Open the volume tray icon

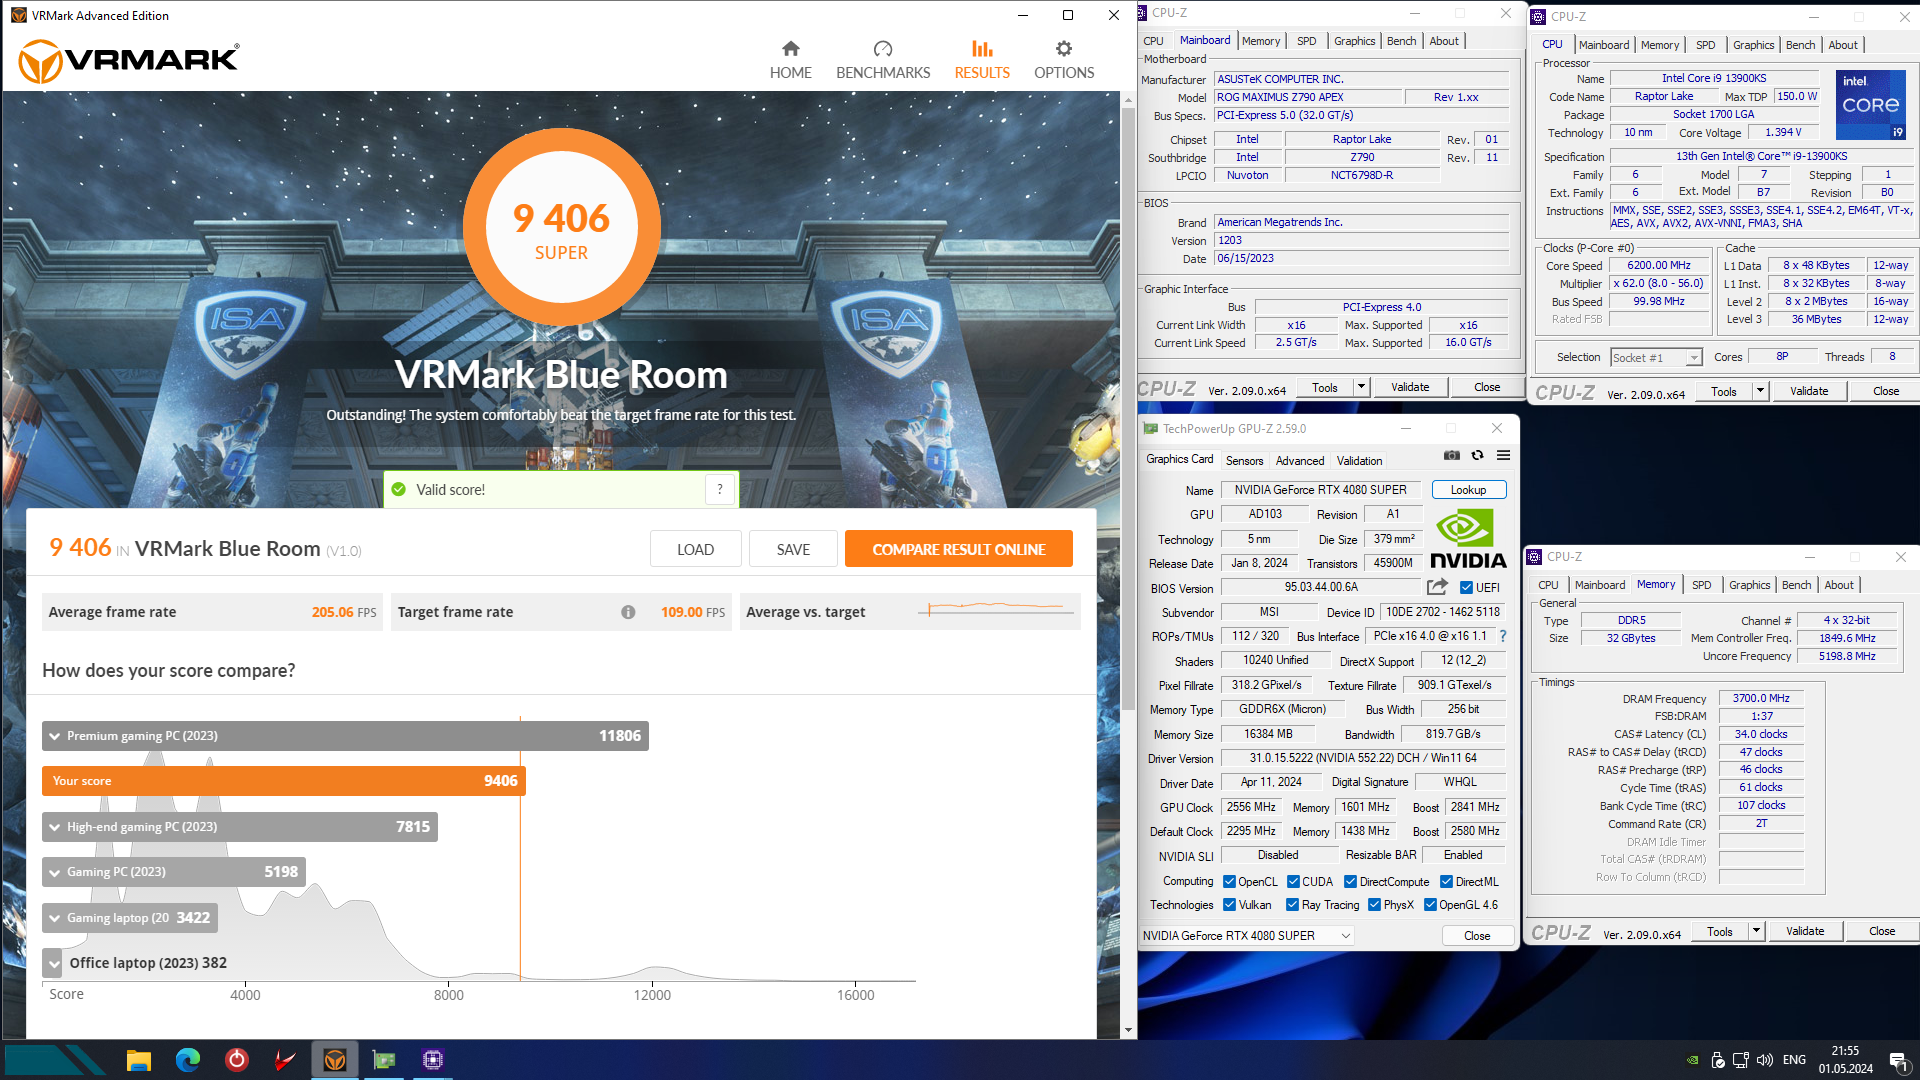[1765, 1060]
